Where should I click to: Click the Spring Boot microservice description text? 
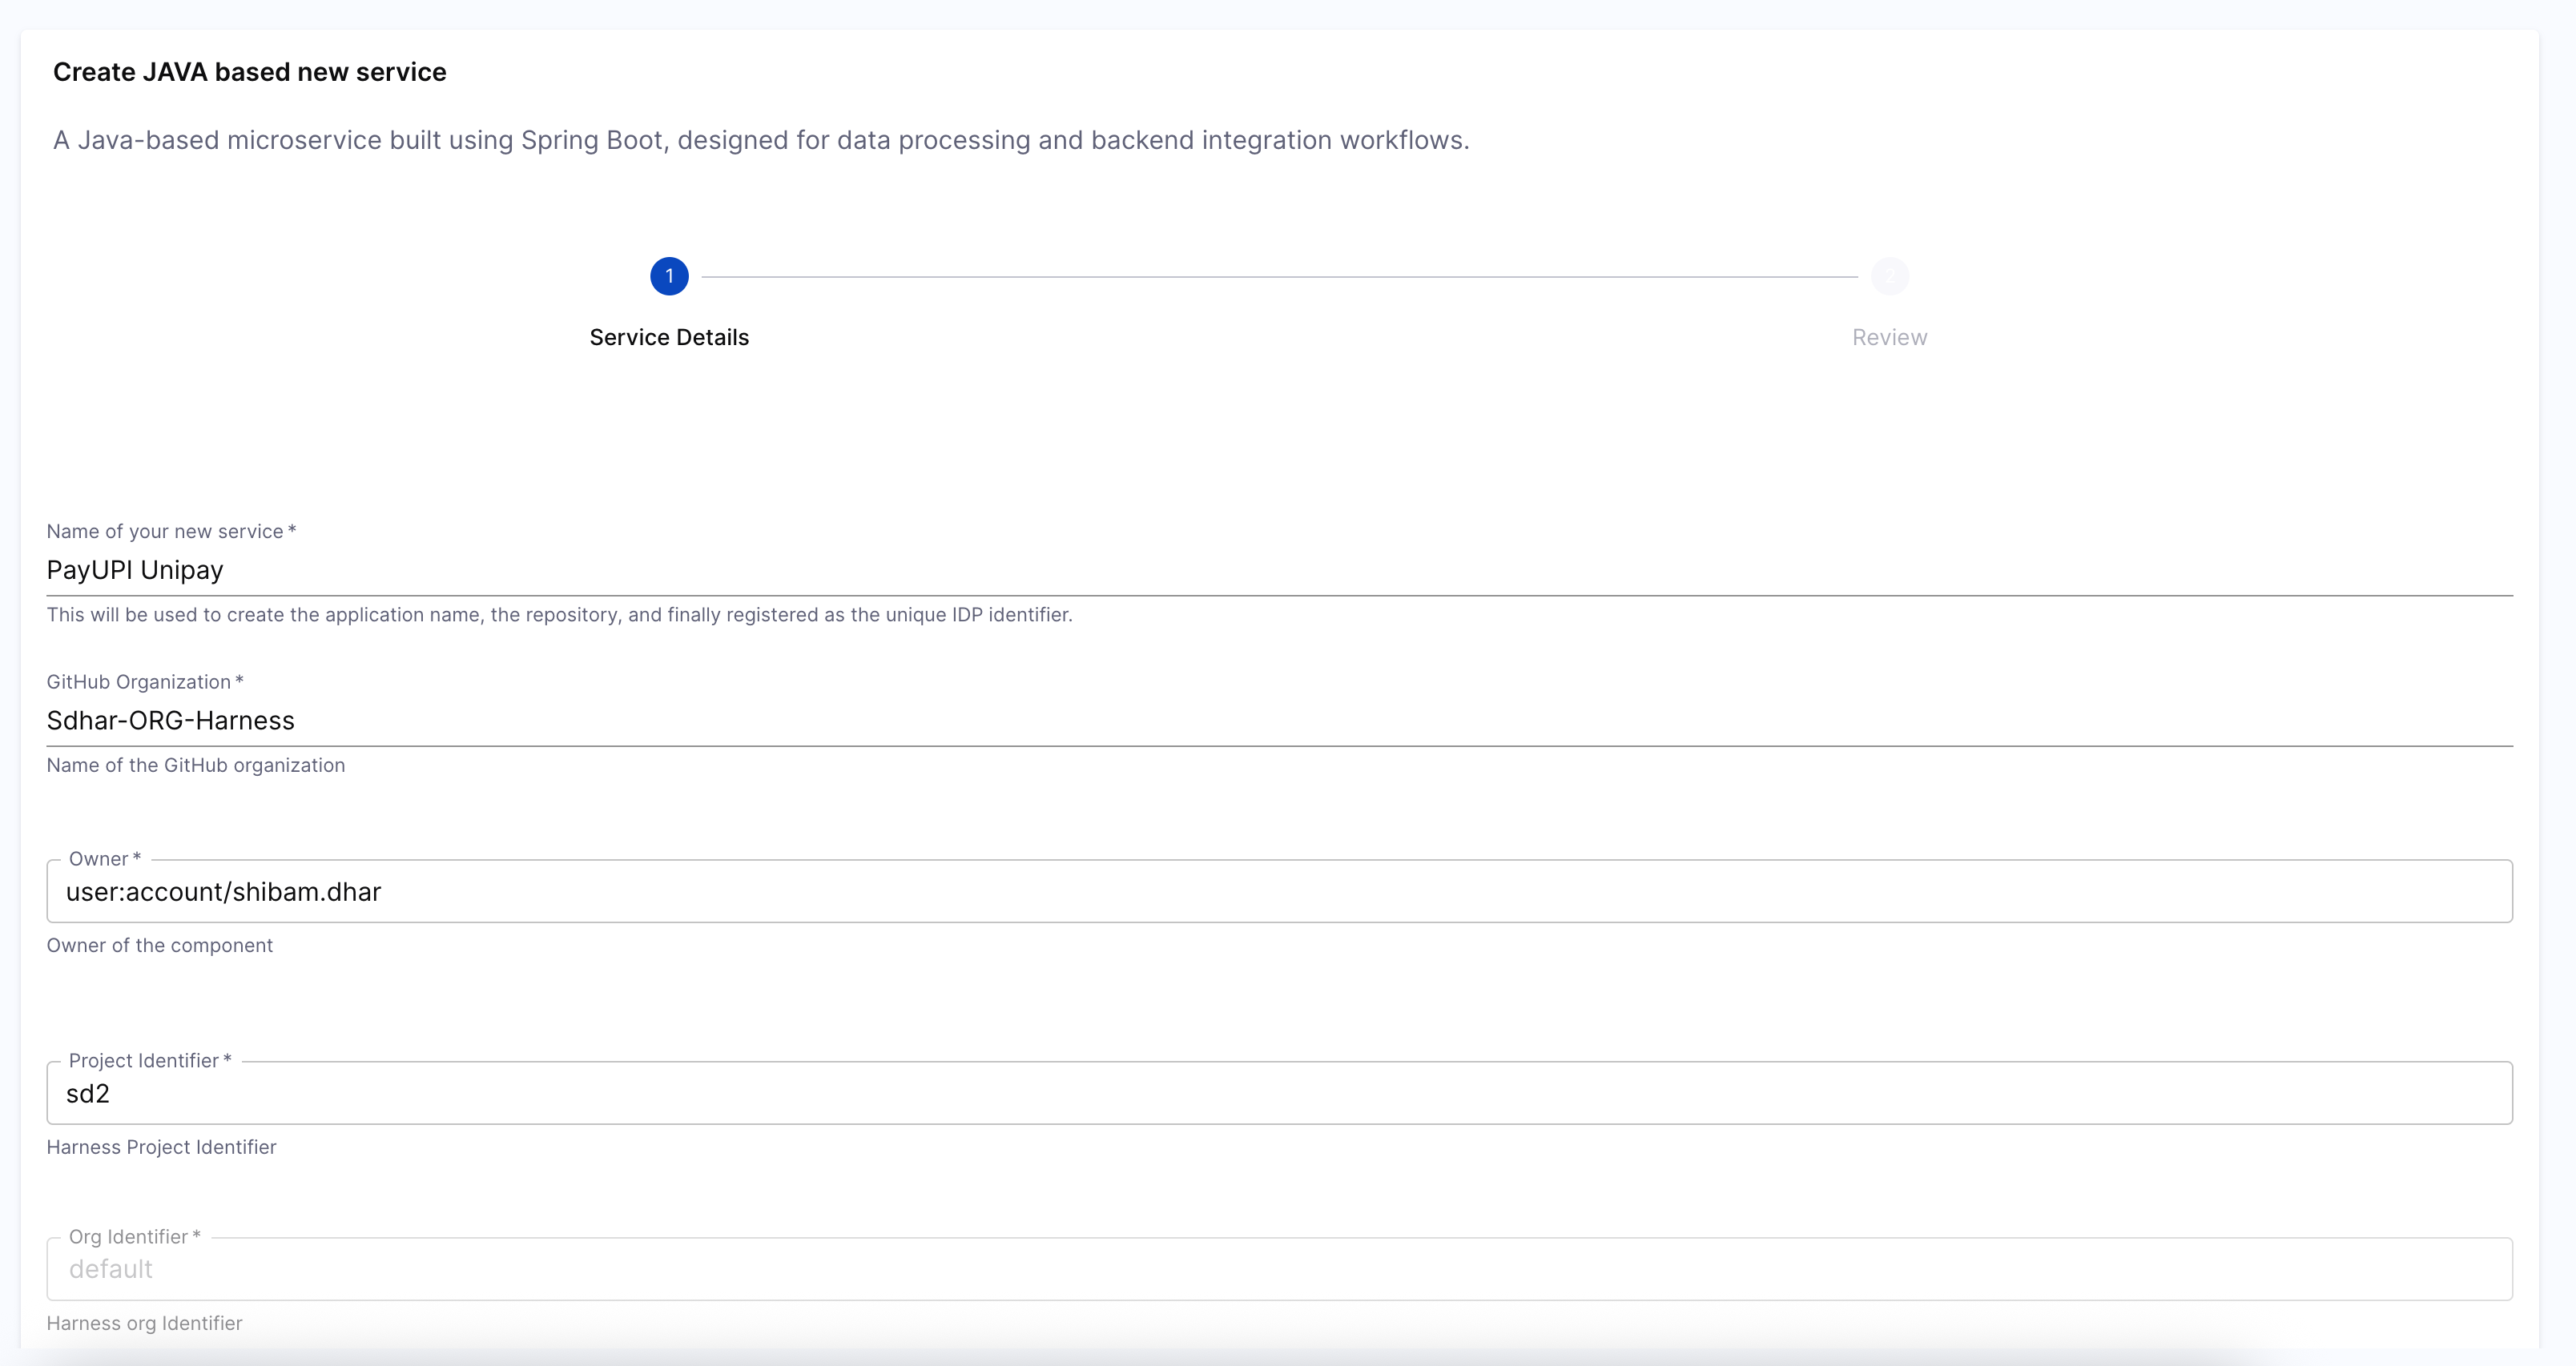coord(760,140)
